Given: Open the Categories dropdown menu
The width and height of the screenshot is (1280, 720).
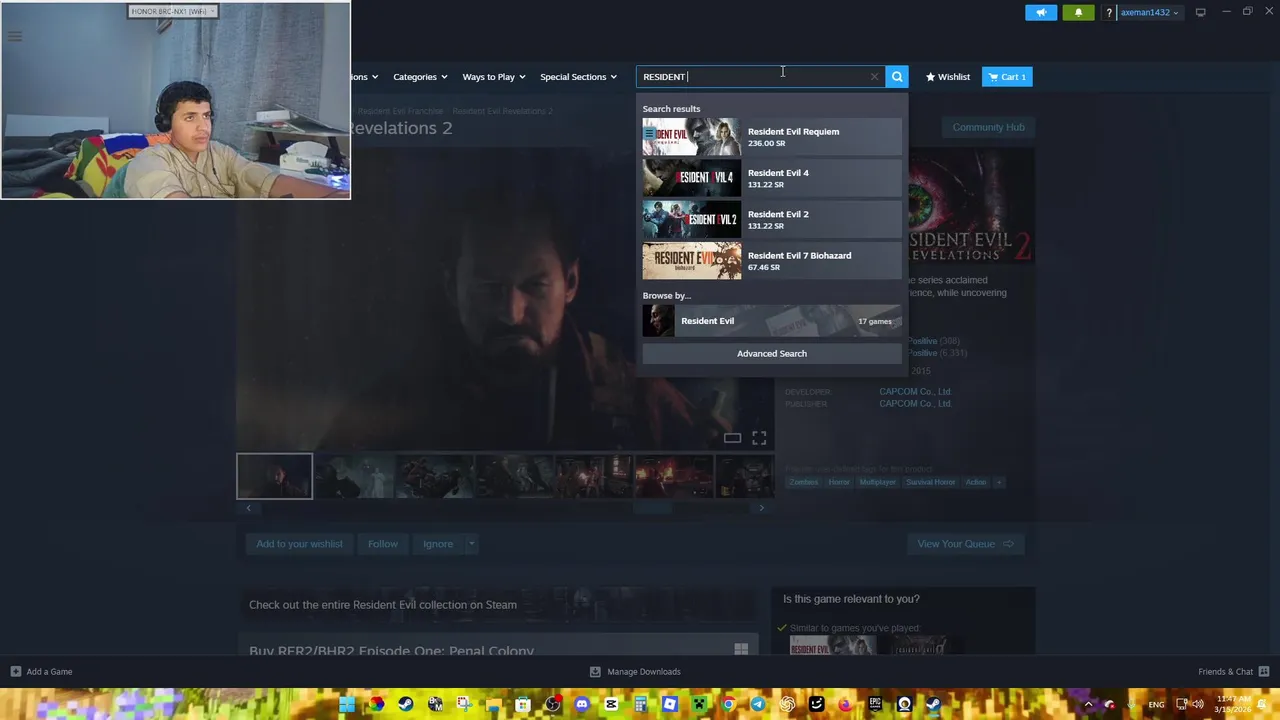Looking at the screenshot, I should (420, 77).
